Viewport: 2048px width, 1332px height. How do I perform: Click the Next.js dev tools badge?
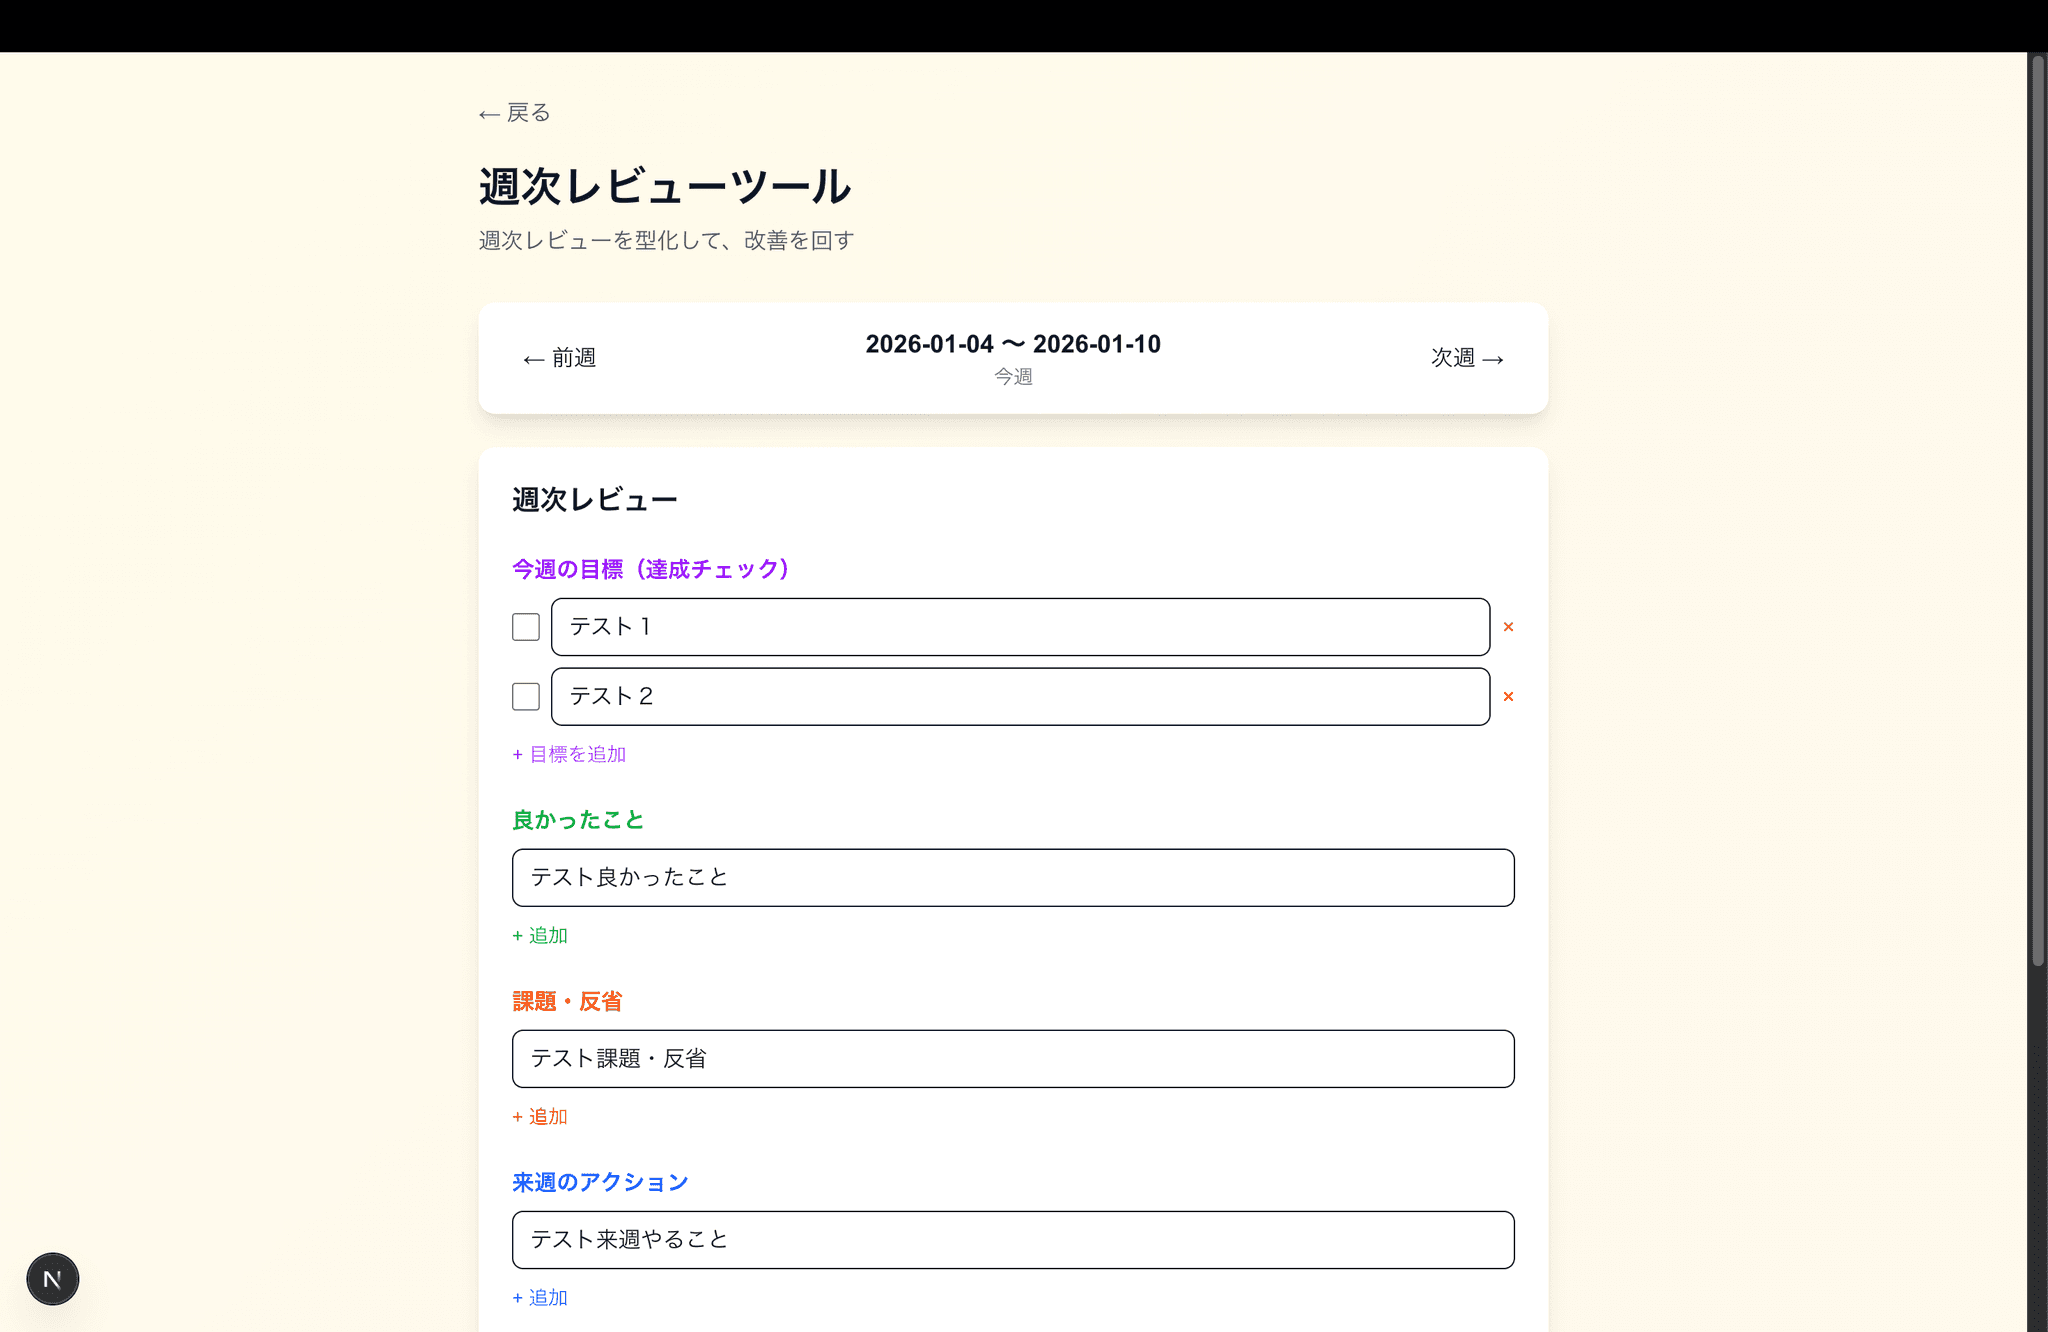52,1279
